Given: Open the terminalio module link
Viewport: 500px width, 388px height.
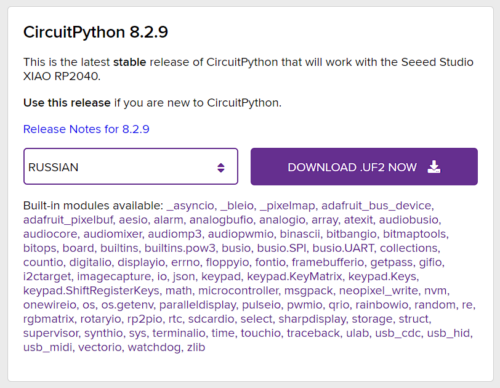Looking at the screenshot, I should pos(179,333).
